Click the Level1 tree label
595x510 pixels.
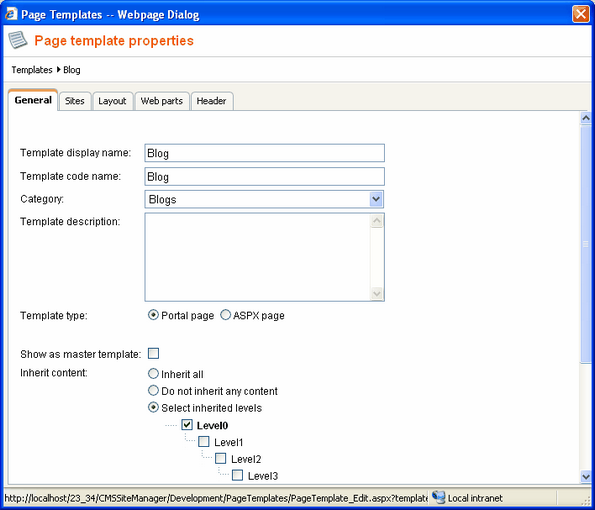click(228, 442)
